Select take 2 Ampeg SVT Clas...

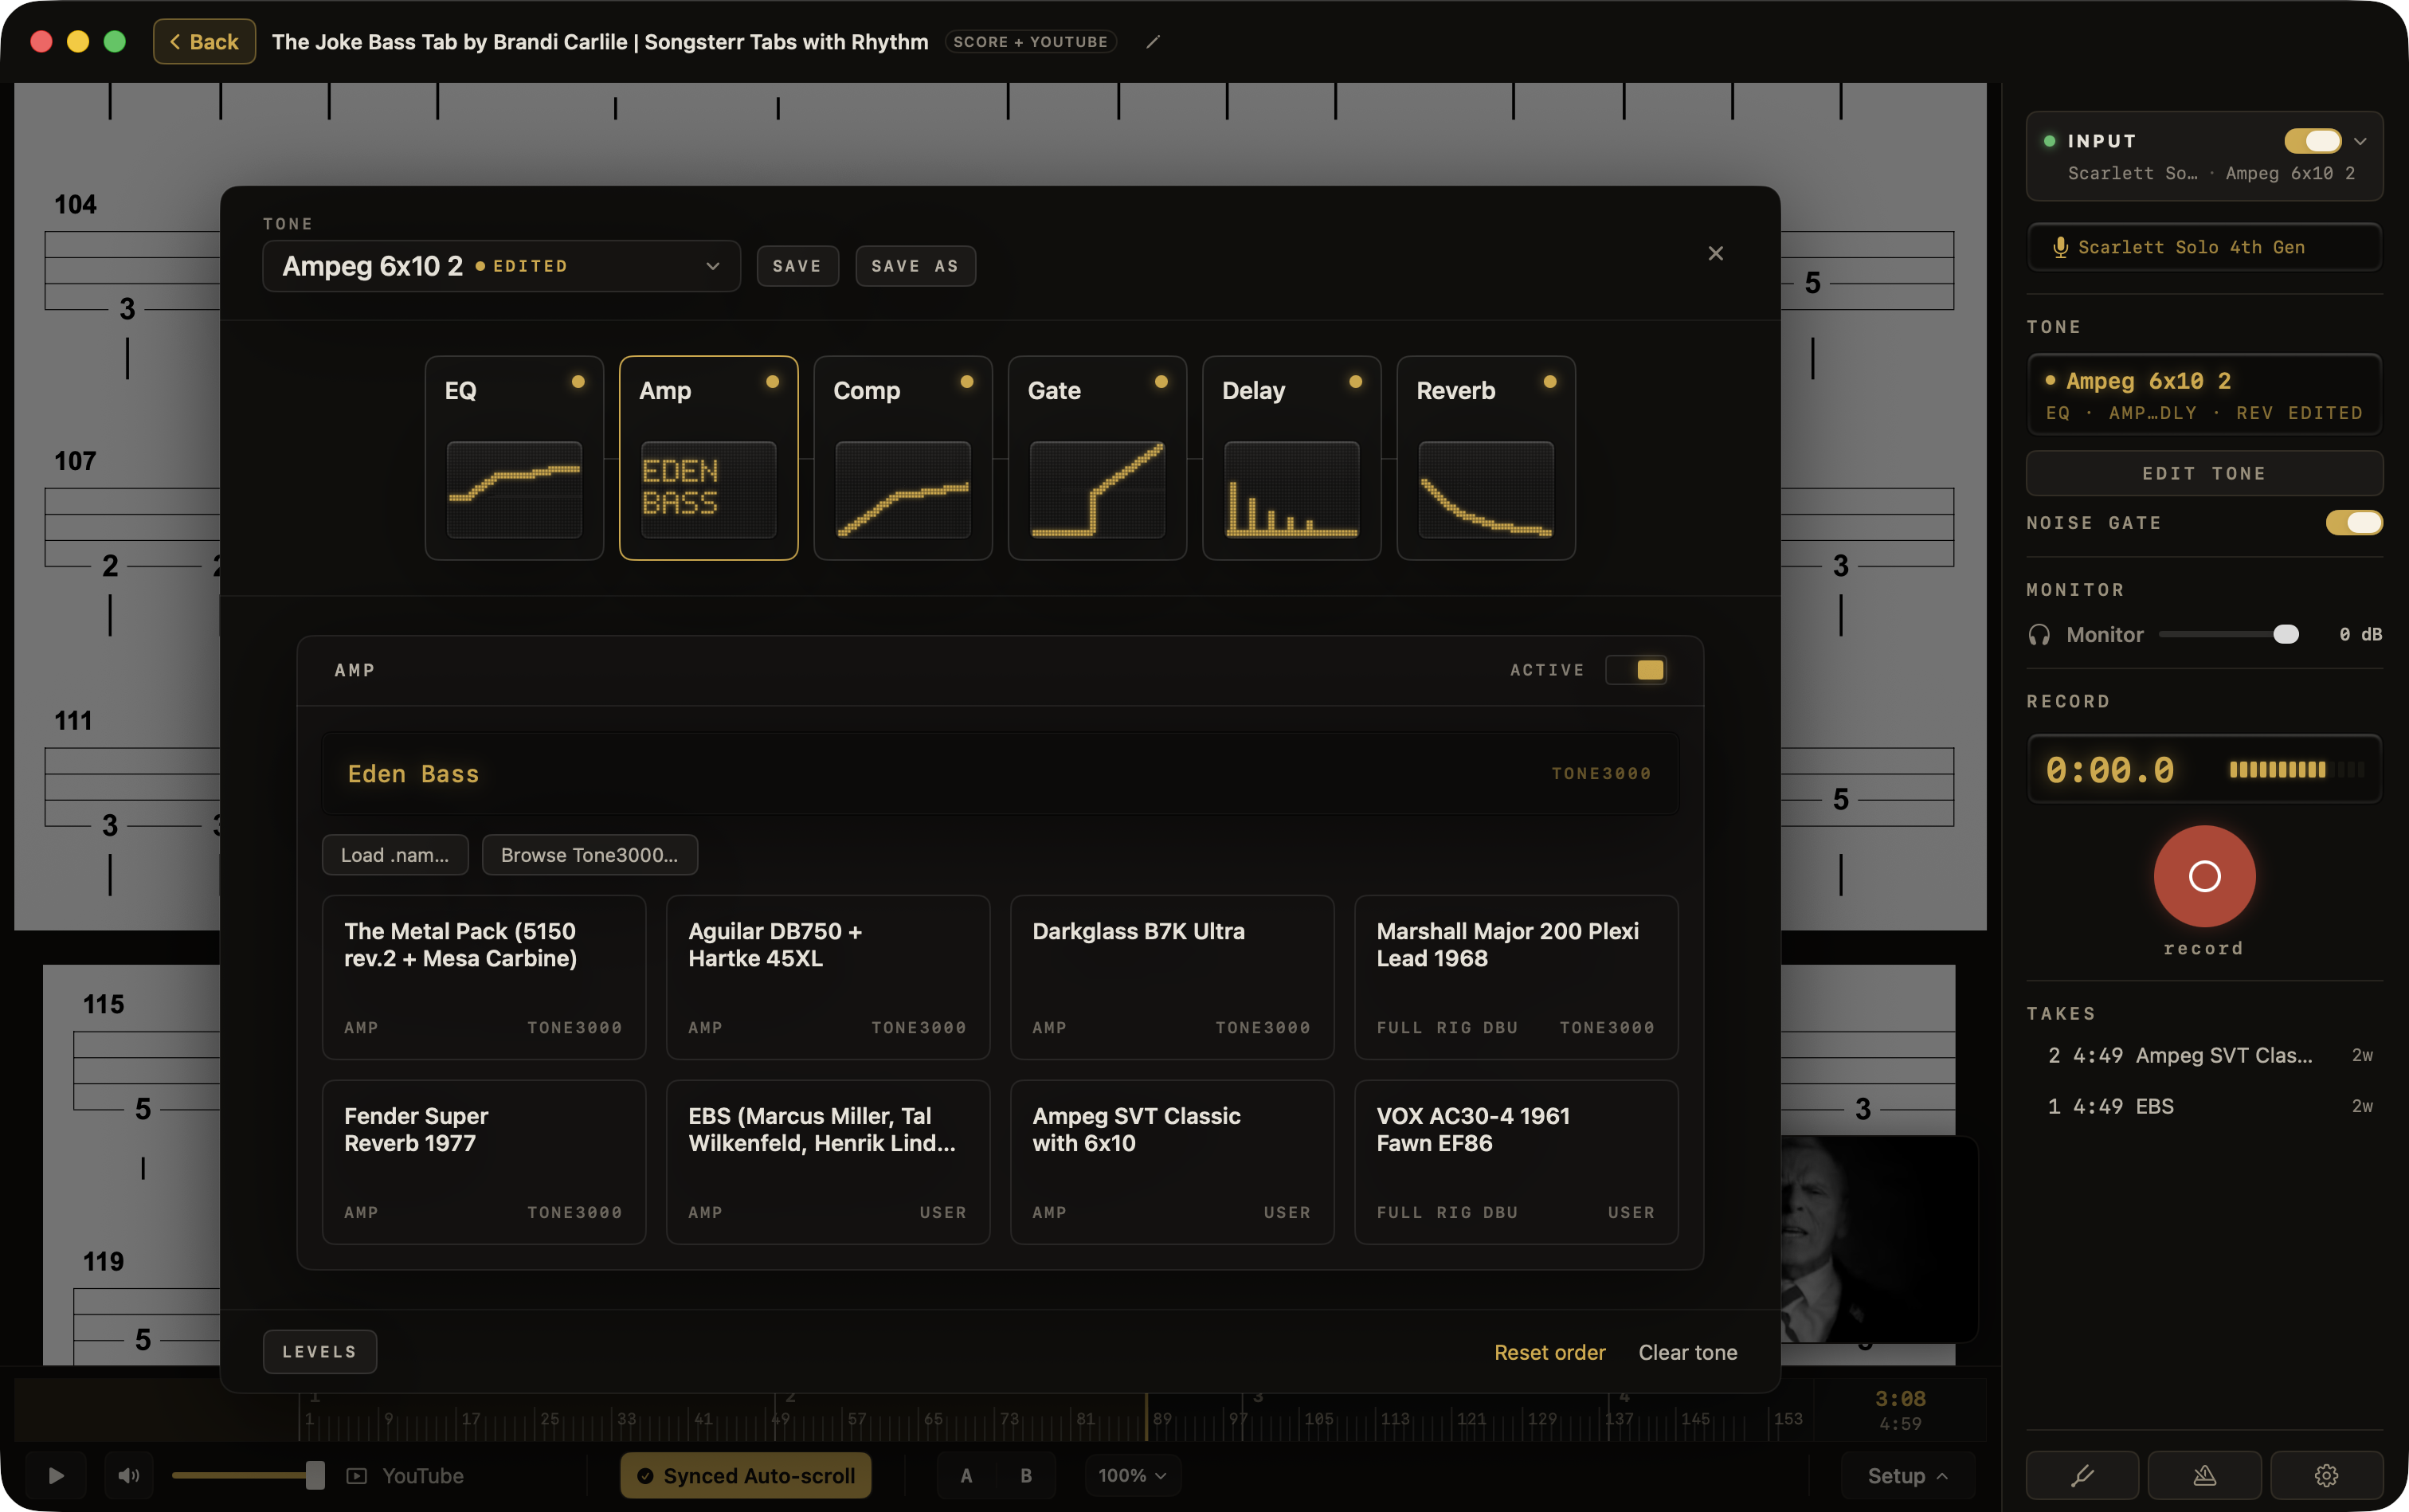tap(2204, 1055)
